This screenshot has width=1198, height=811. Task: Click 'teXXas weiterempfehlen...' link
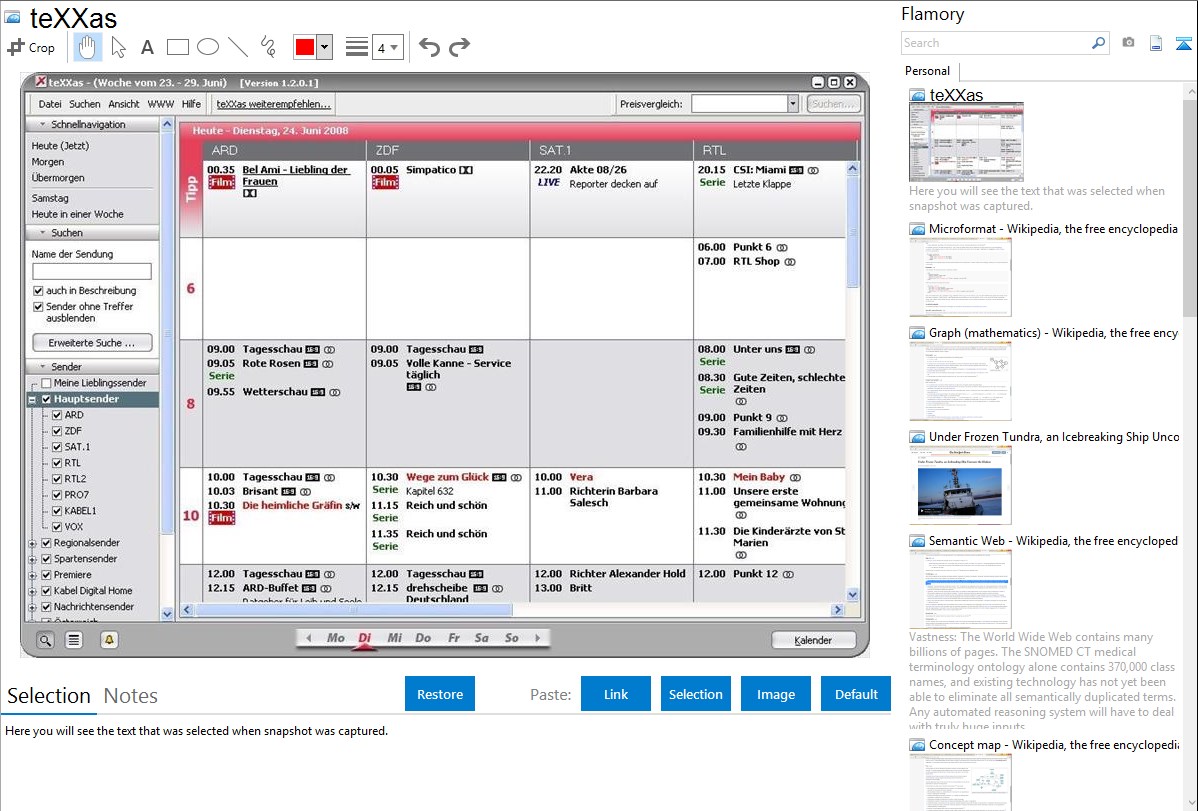[274, 104]
